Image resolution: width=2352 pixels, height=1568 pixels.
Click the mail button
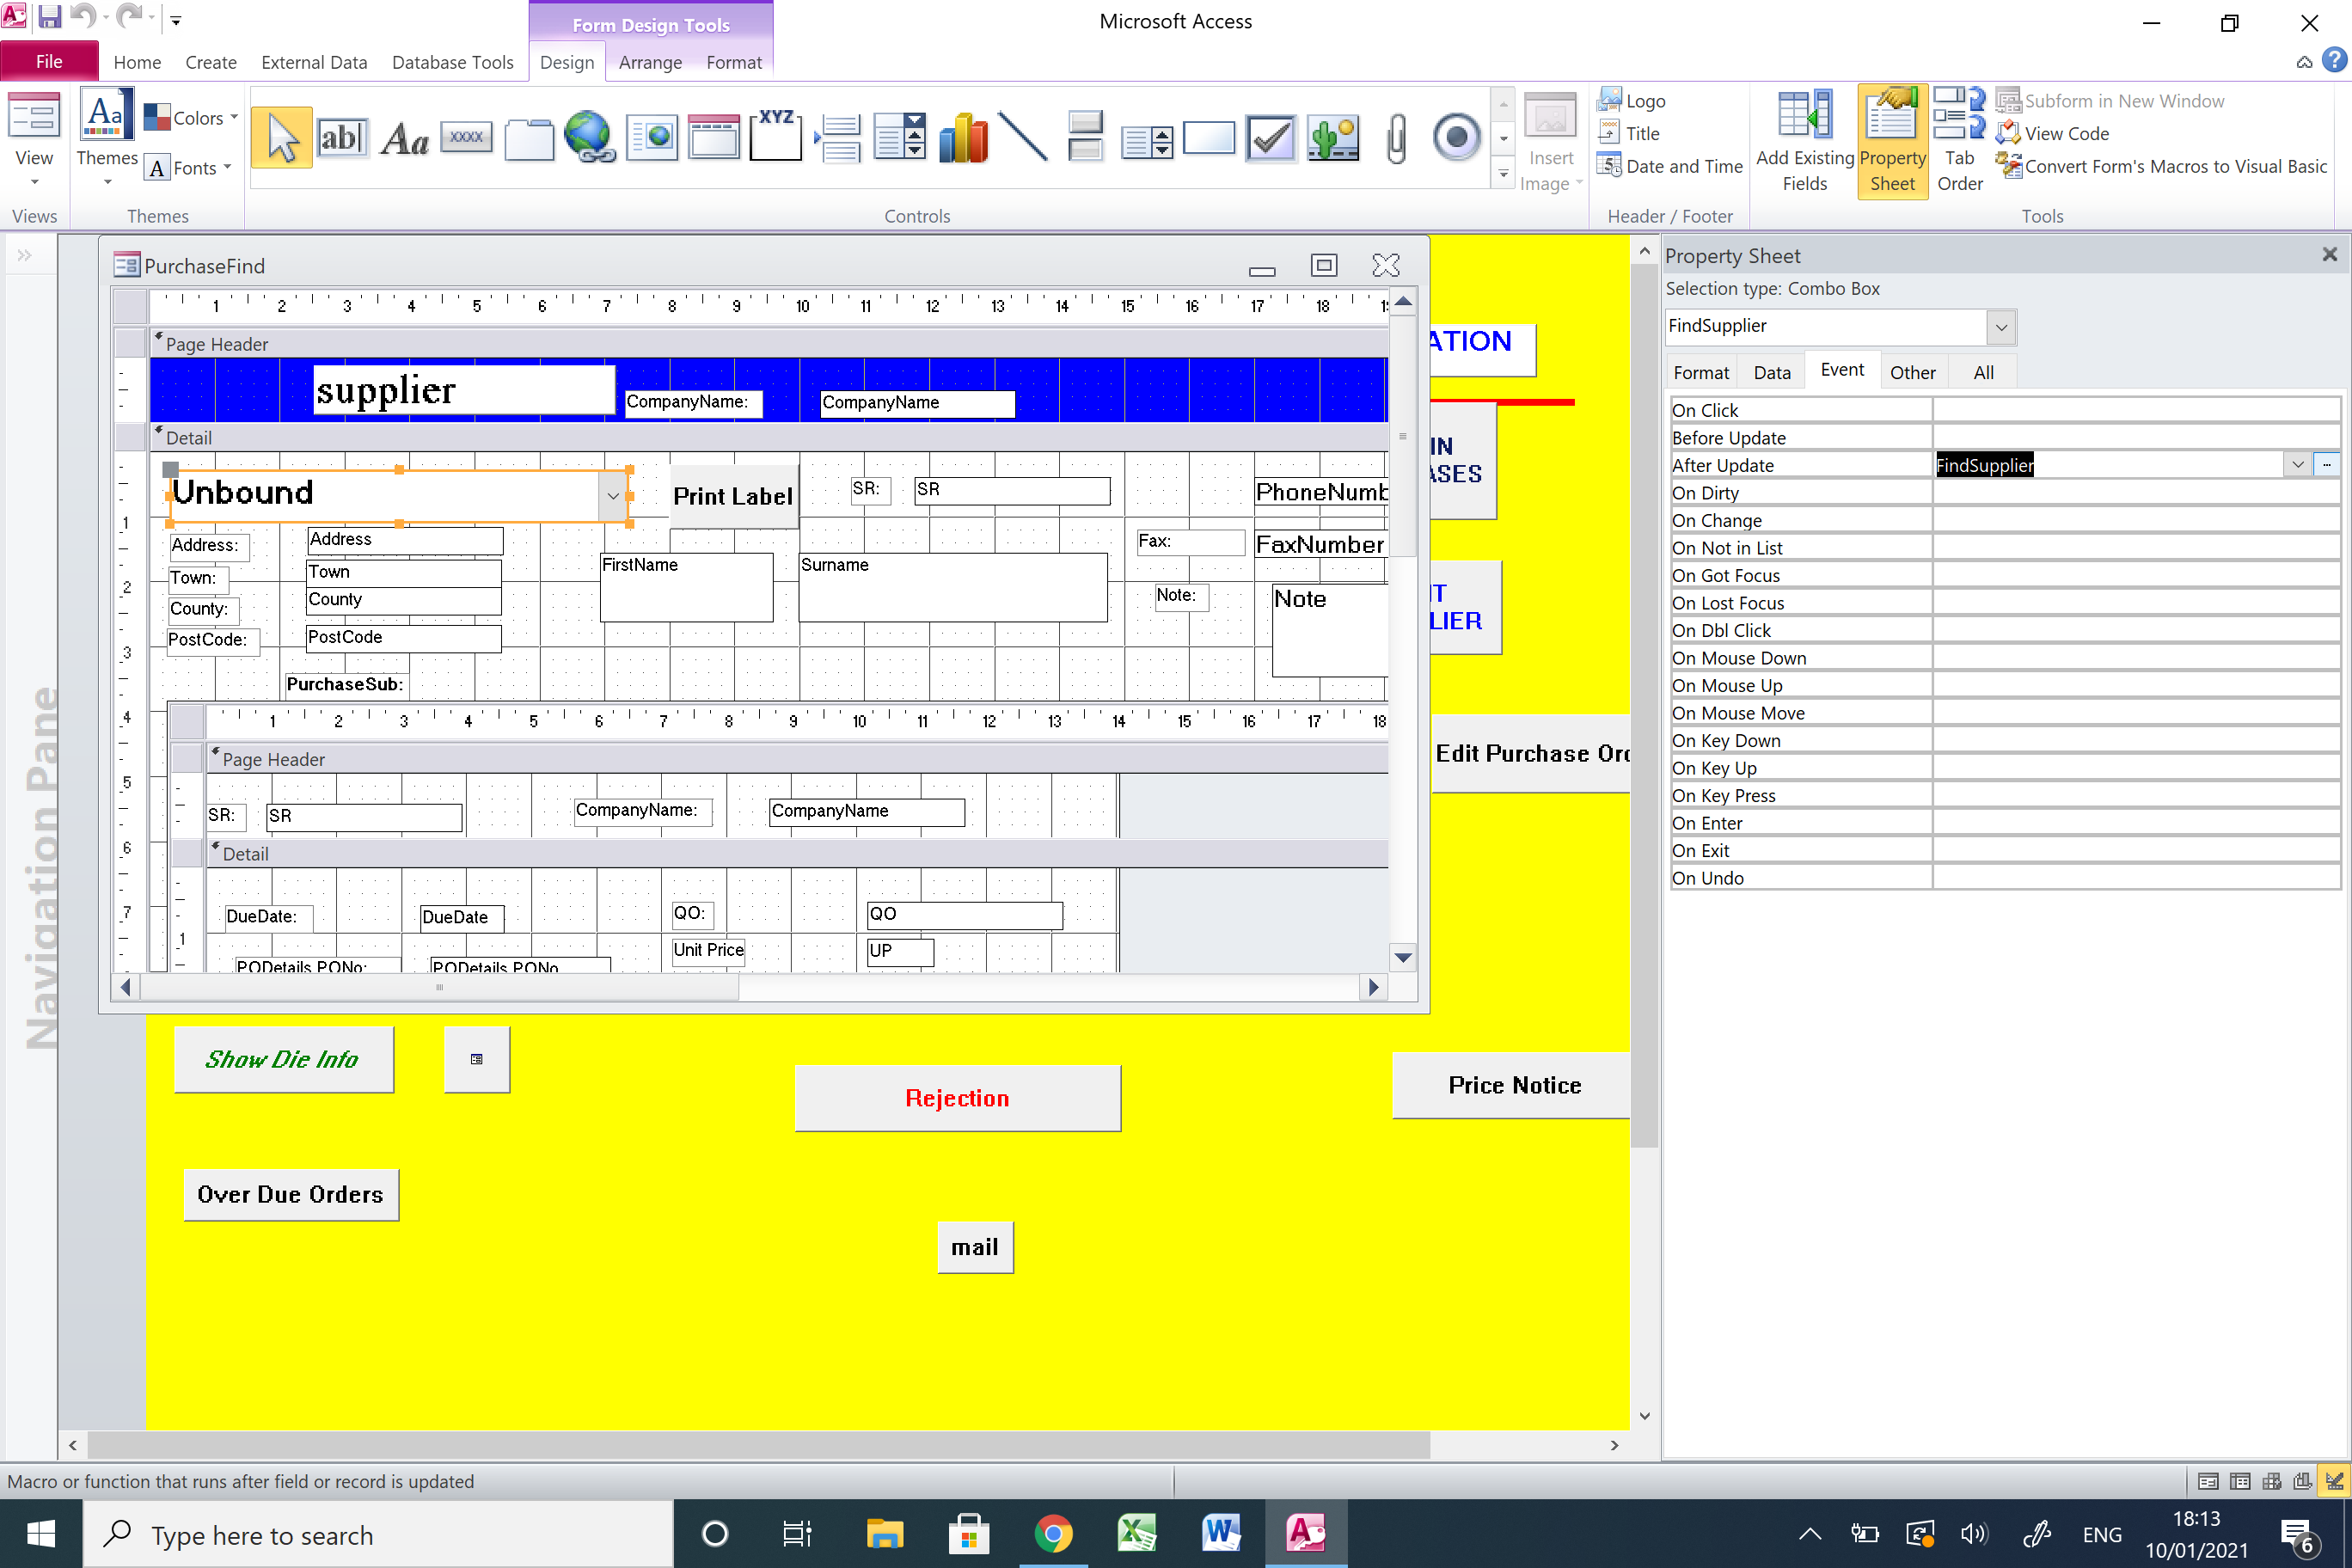(x=974, y=1247)
